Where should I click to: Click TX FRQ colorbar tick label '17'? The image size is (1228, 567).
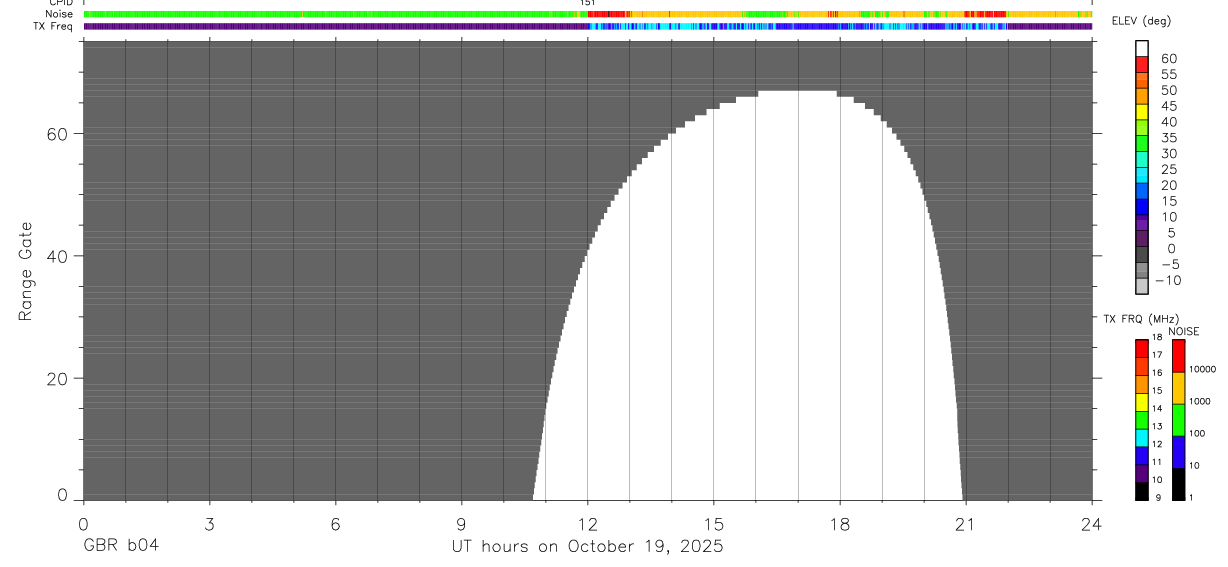coord(1157,355)
